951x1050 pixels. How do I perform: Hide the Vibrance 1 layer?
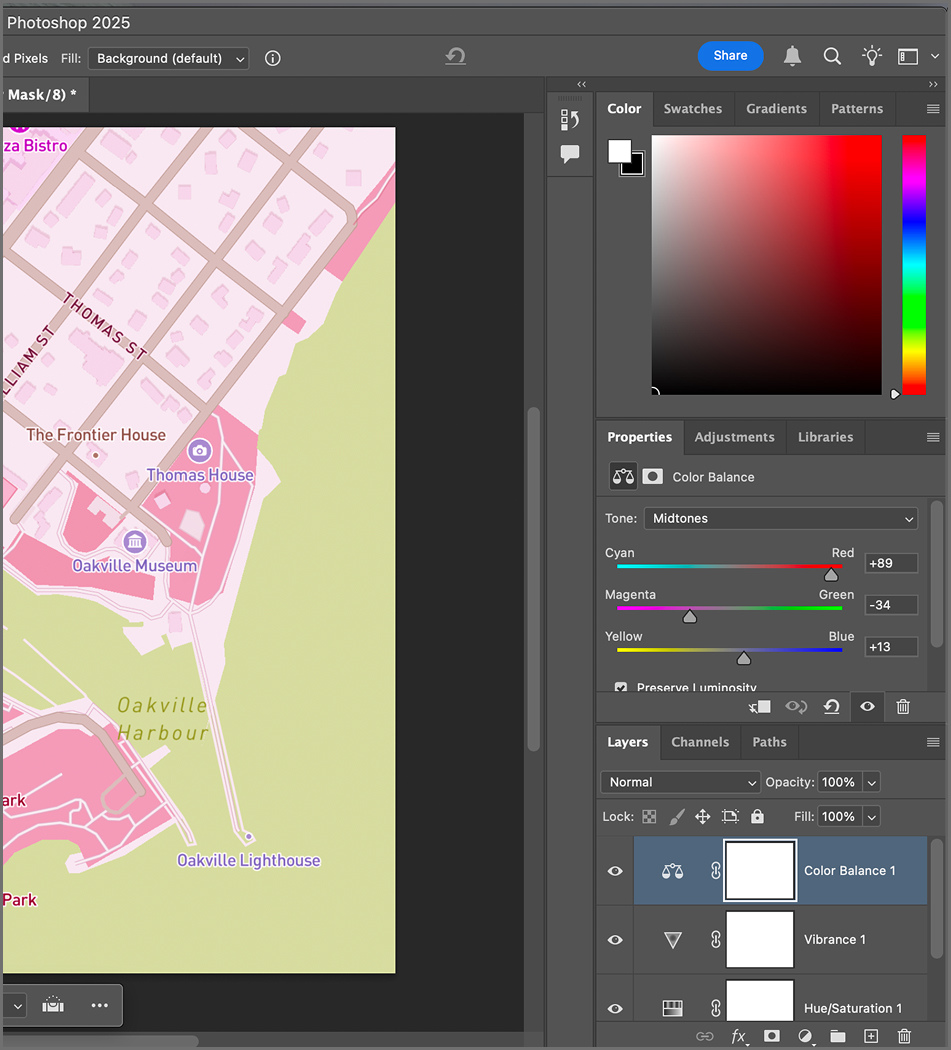(x=615, y=939)
